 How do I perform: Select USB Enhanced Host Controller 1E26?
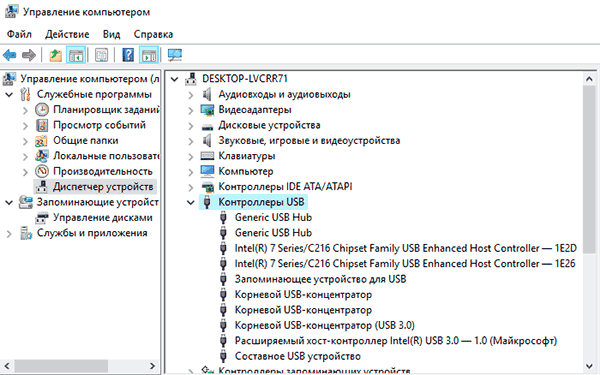[x=405, y=264]
